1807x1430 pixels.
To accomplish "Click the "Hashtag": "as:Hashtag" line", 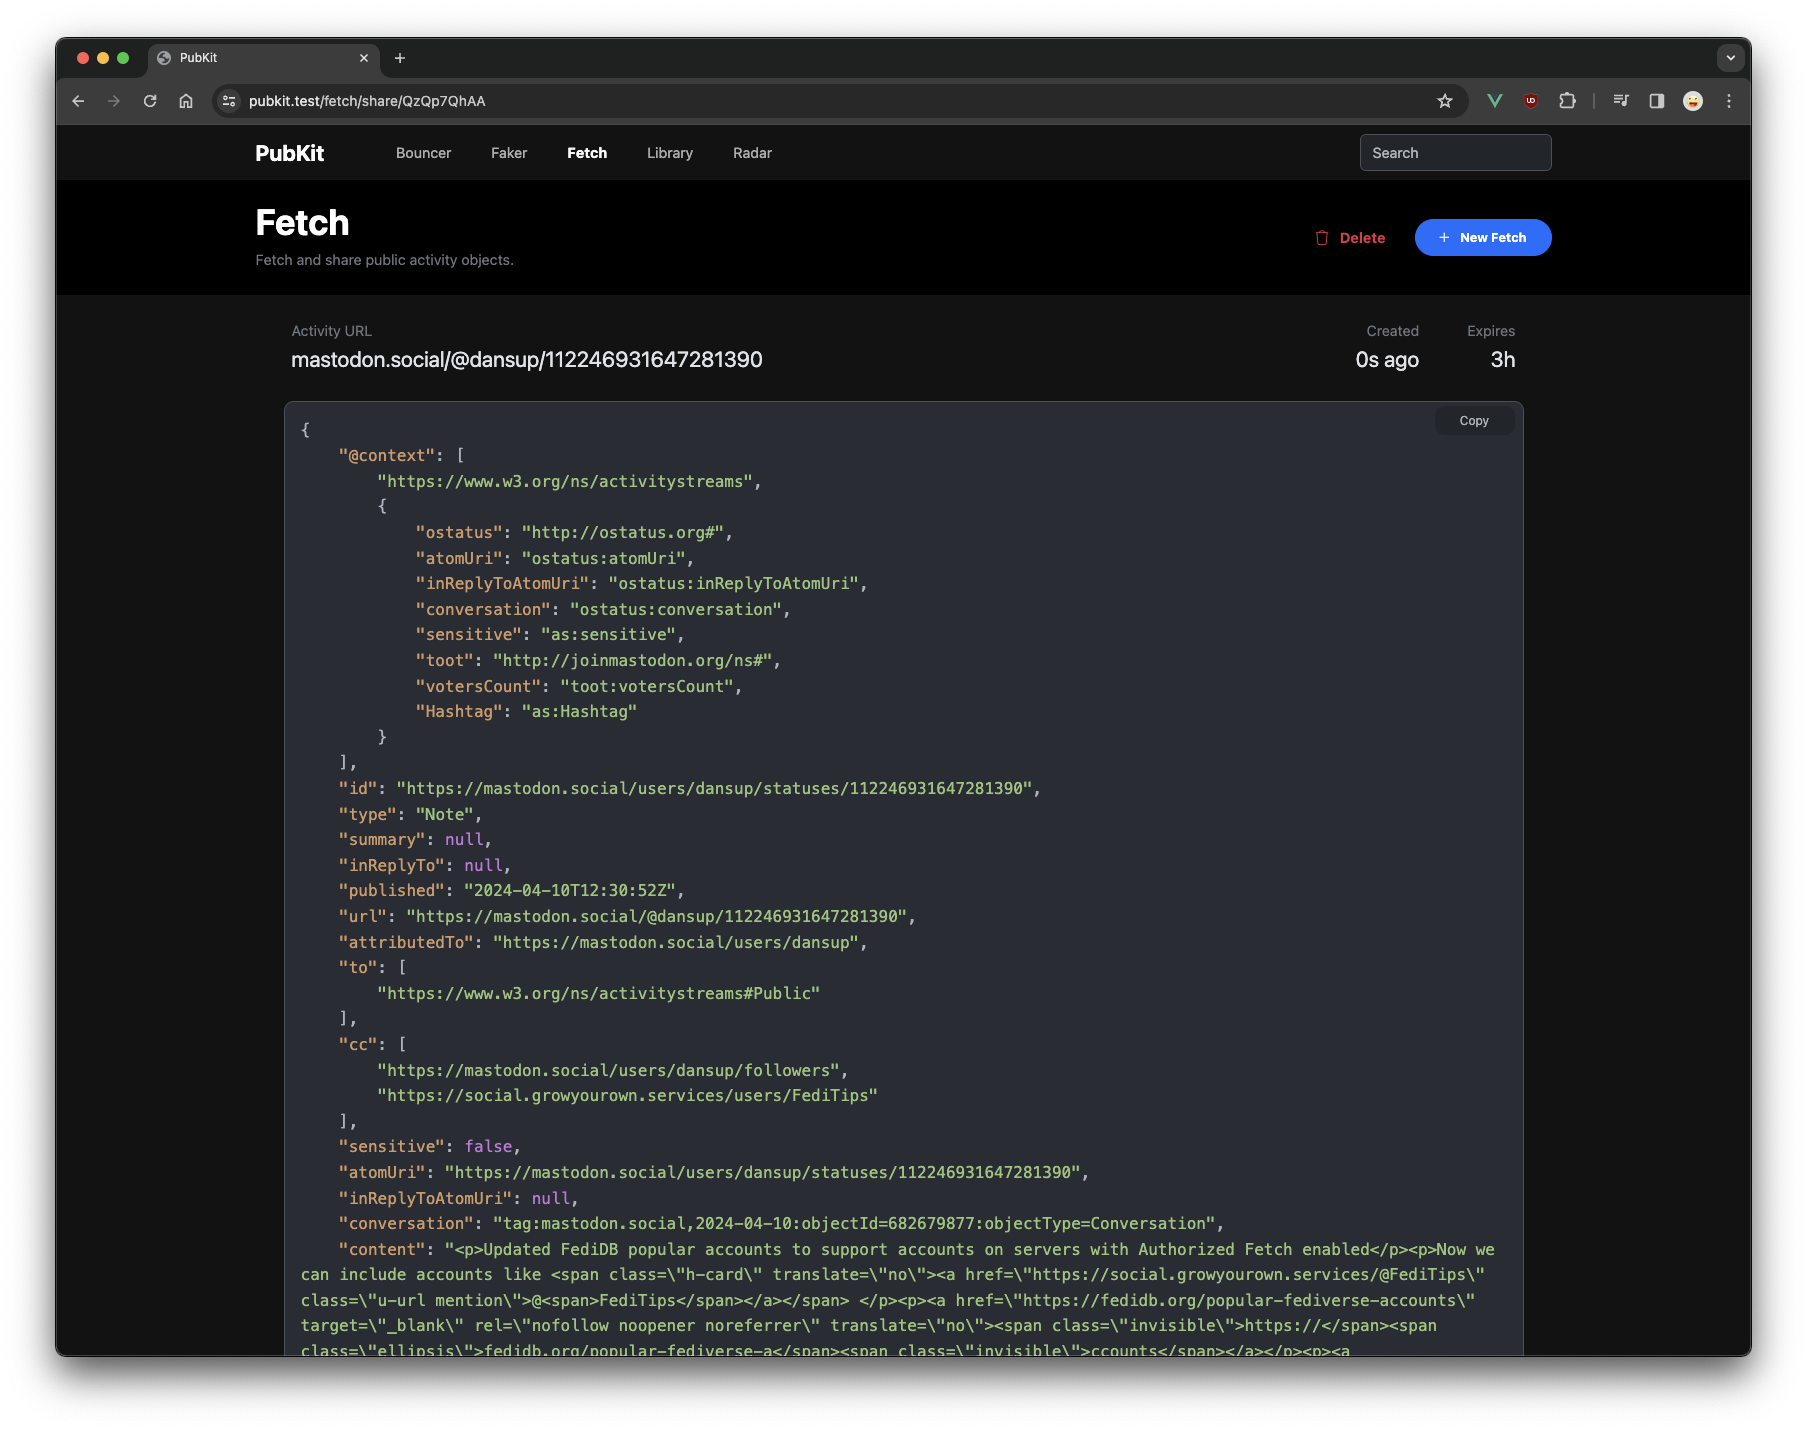I will click(526, 711).
